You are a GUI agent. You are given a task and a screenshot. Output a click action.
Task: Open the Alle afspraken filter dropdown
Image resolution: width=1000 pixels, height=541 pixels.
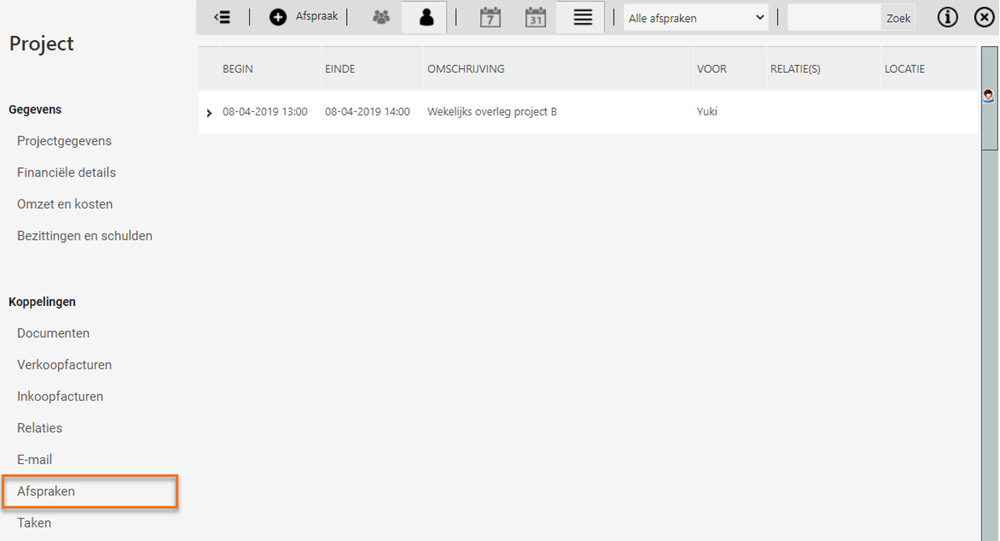pos(696,18)
